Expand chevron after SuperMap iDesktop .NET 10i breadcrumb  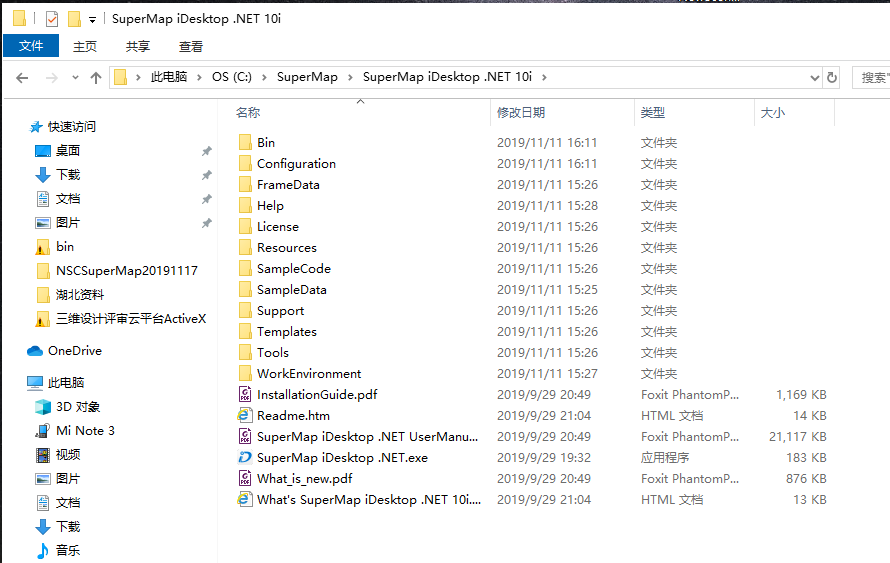pyautogui.click(x=544, y=78)
